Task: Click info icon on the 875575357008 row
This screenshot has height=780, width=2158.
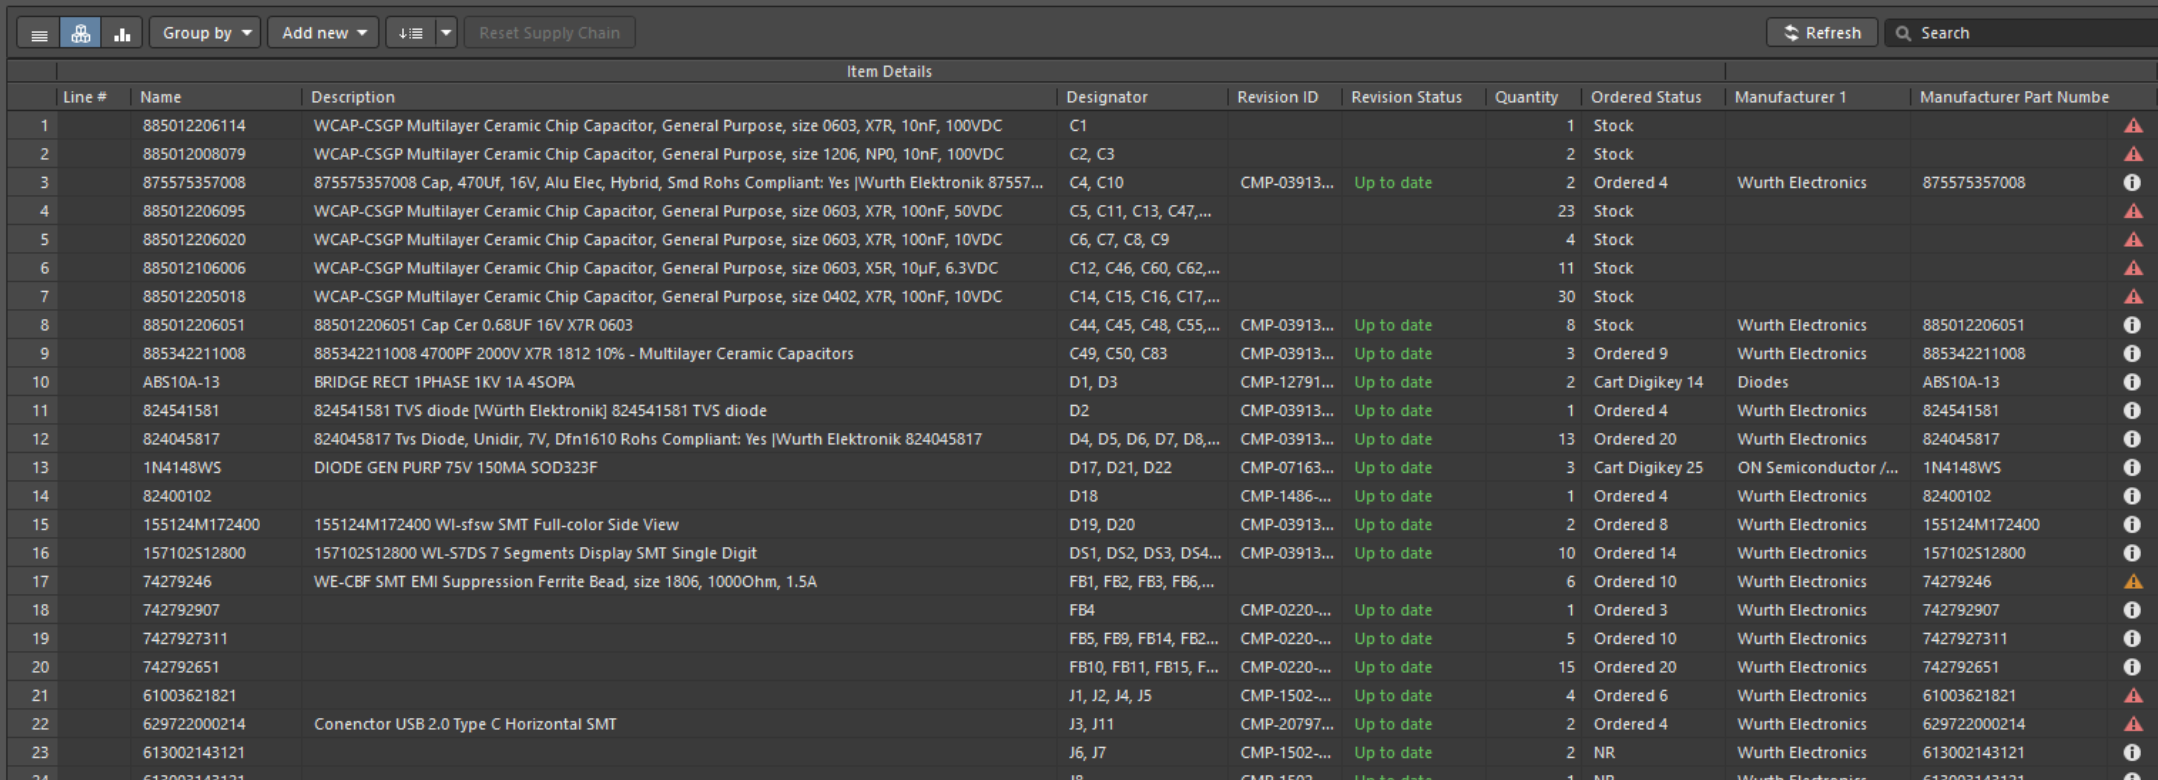Action: pos(2132,183)
